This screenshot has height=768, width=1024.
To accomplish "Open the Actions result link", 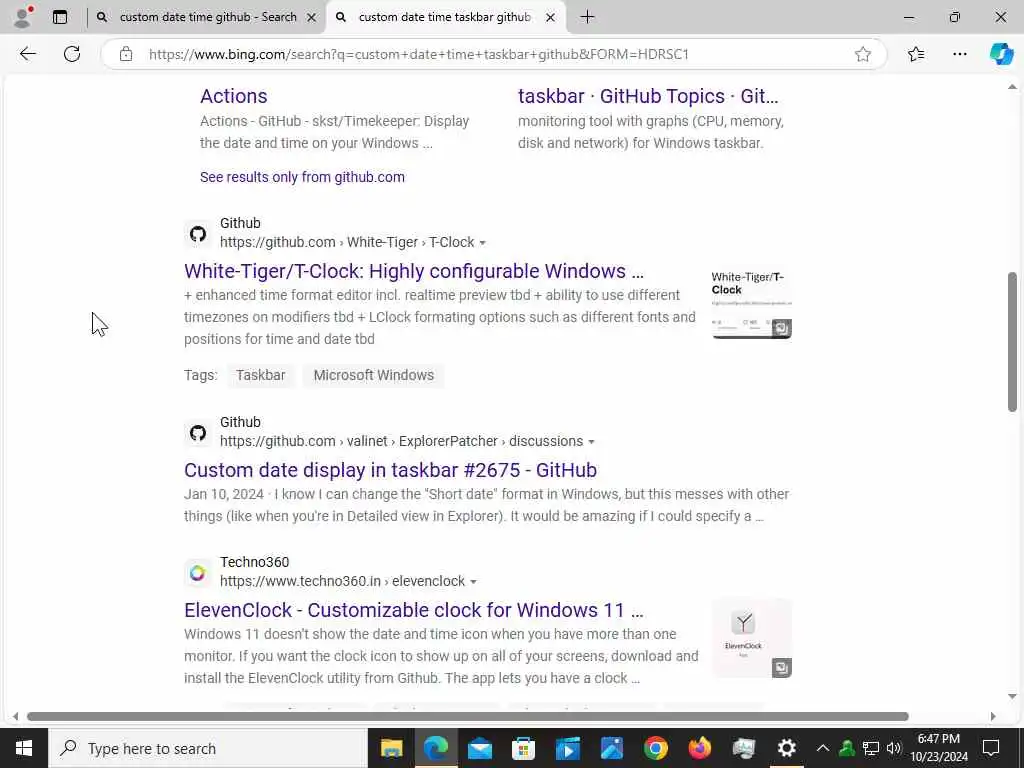I will [x=233, y=96].
